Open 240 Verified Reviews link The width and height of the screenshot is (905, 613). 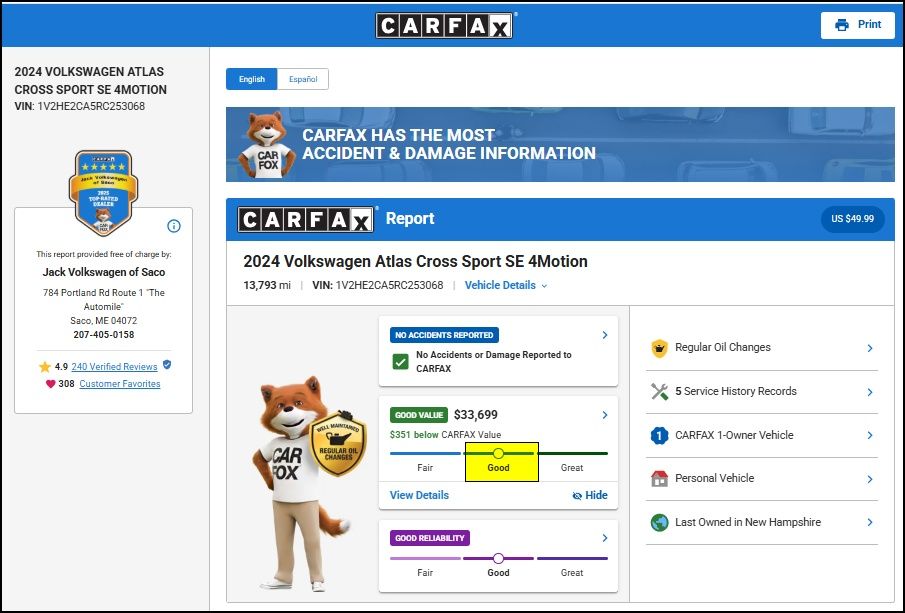114,367
